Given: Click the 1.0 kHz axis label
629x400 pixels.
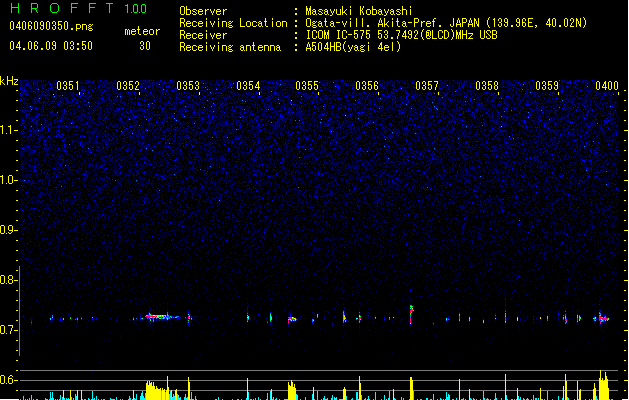Looking at the screenshot, I should [x=8, y=180].
